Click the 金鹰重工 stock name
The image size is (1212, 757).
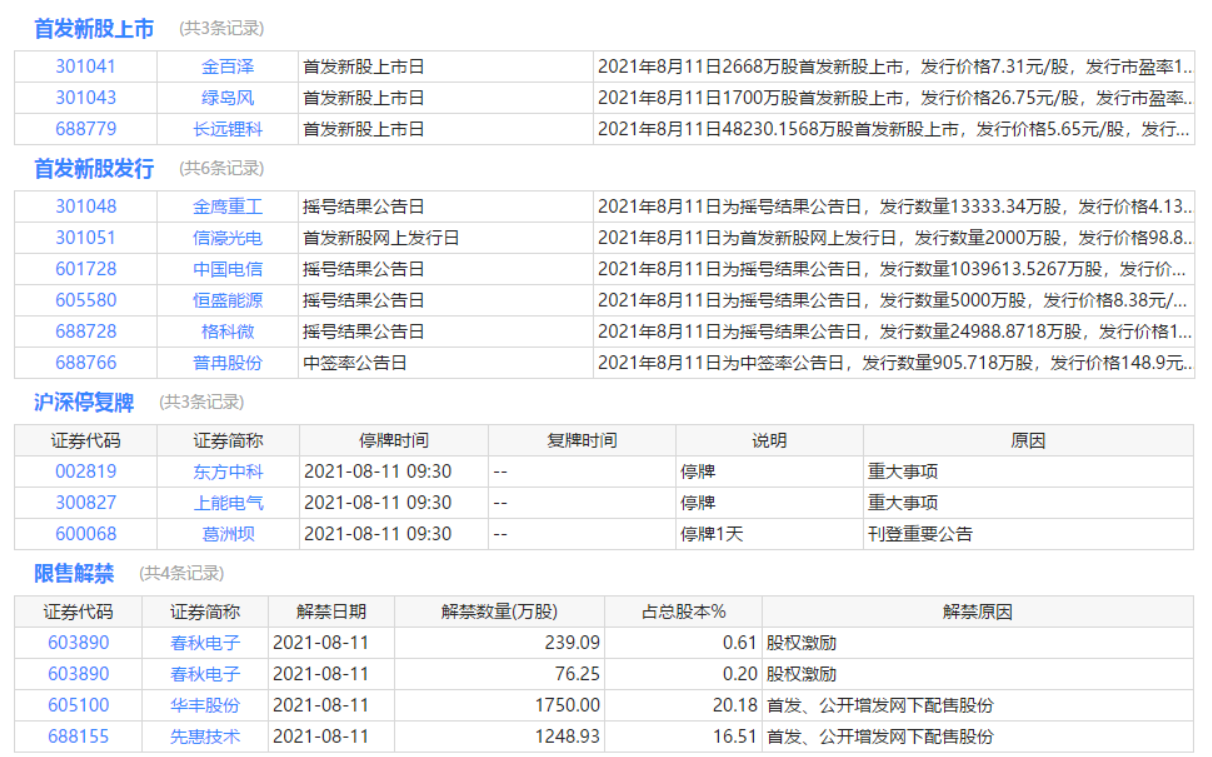[x=227, y=207]
